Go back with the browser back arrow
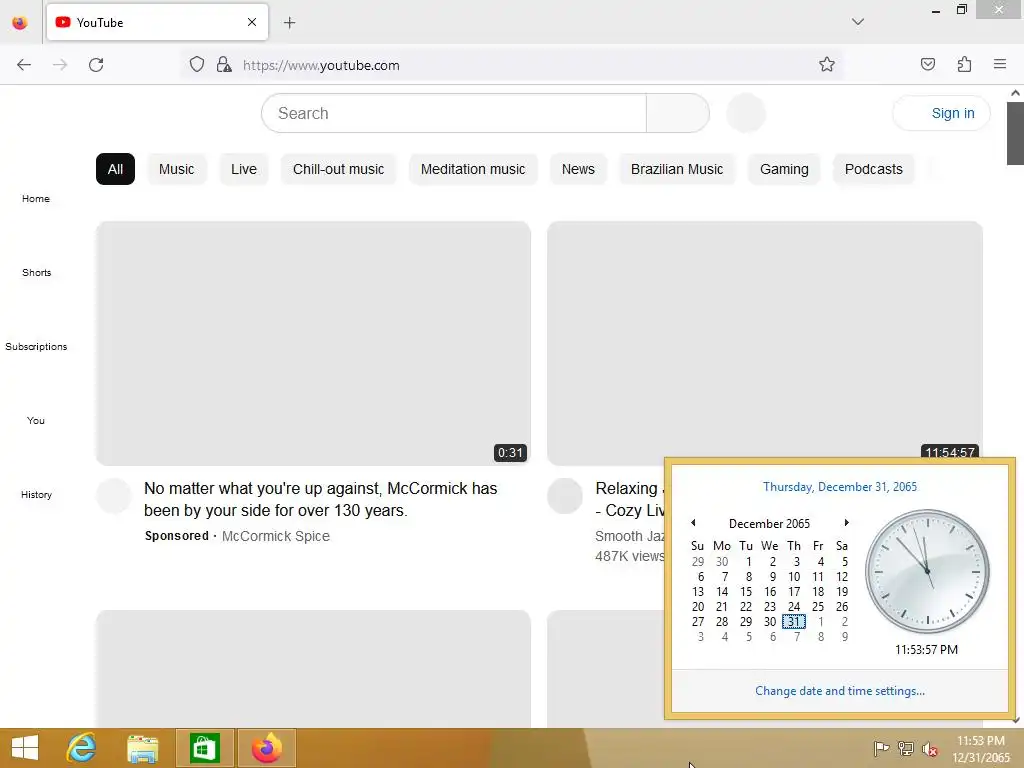The width and height of the screenshot is (1024, 768). pyautogui.click(x=24, y=65)
